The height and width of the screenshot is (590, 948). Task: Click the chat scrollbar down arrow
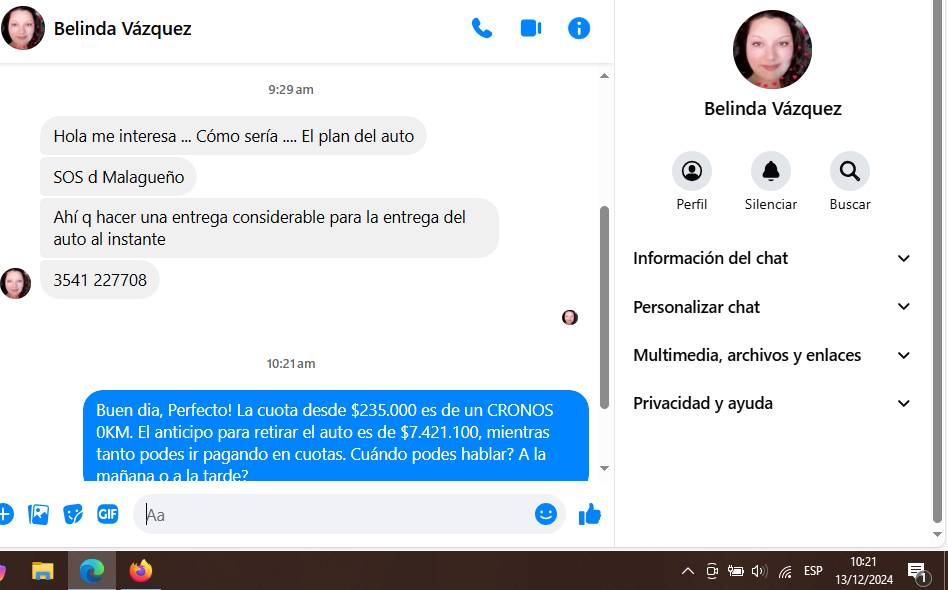point(604,468)
